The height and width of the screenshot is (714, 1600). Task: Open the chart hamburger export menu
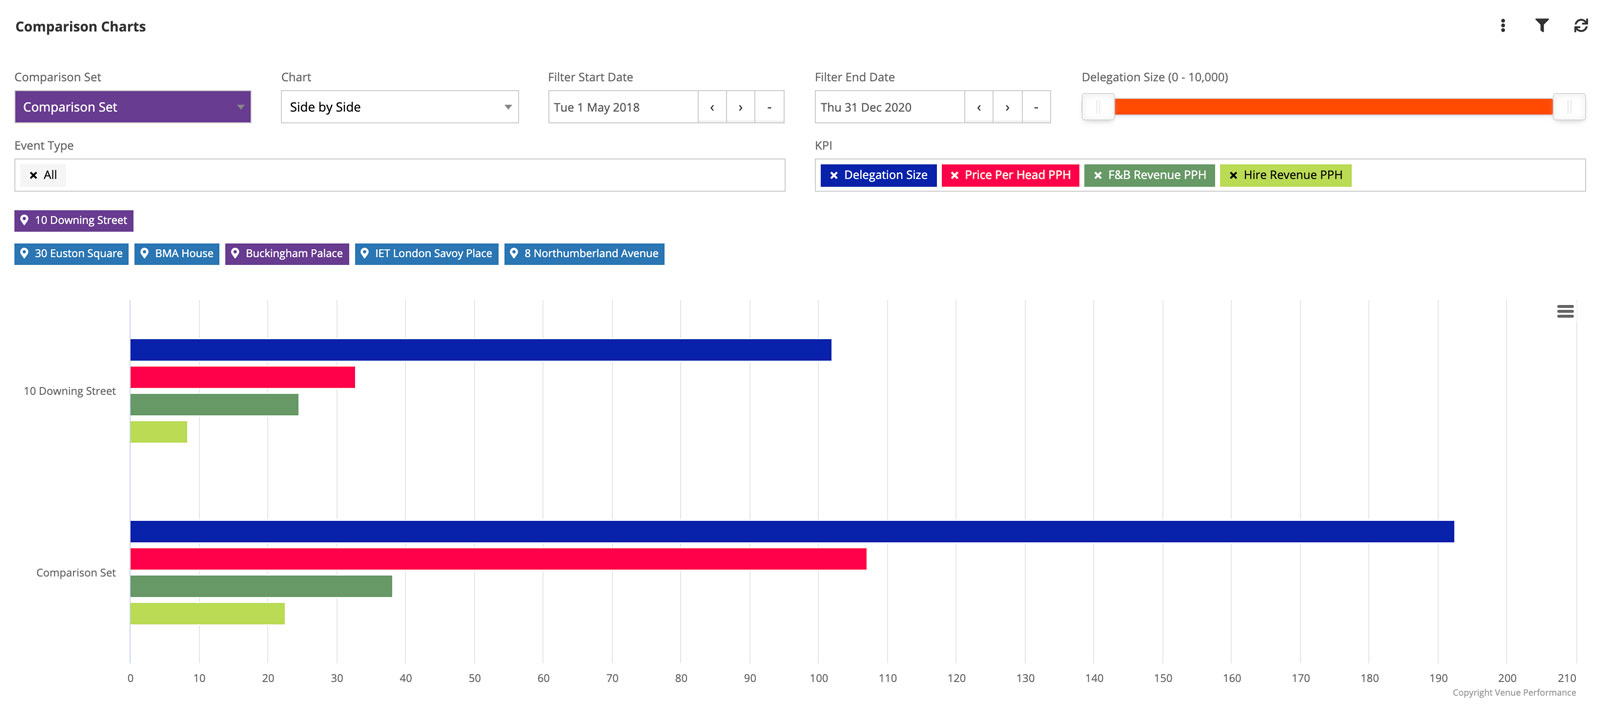coord(1565,312)
